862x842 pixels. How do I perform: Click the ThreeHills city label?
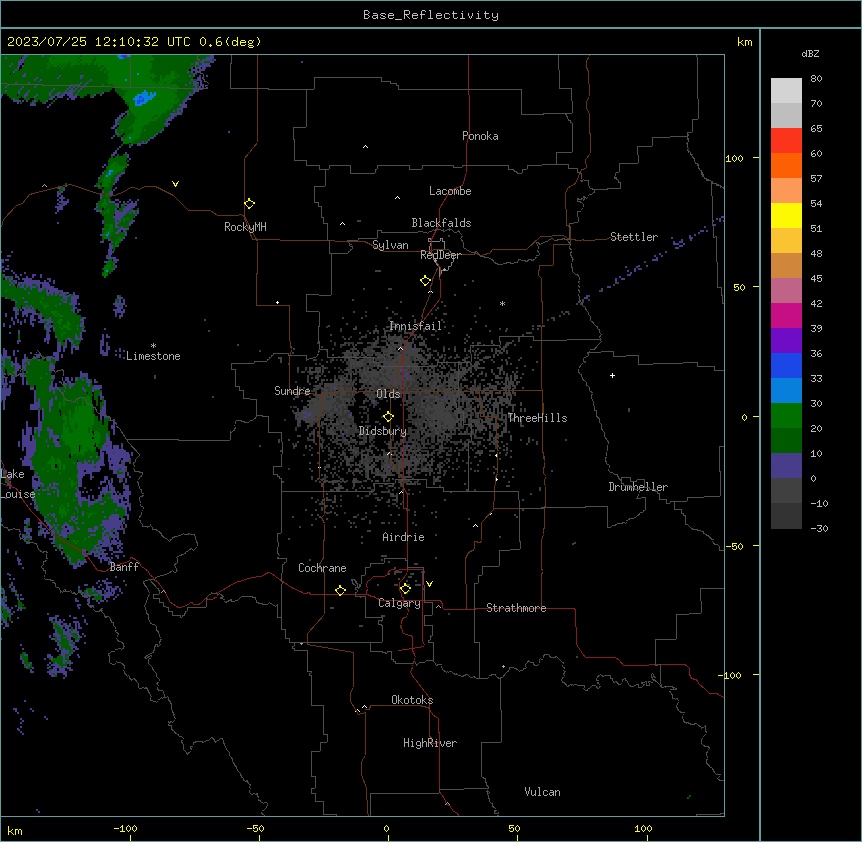(x=537, y=418)
